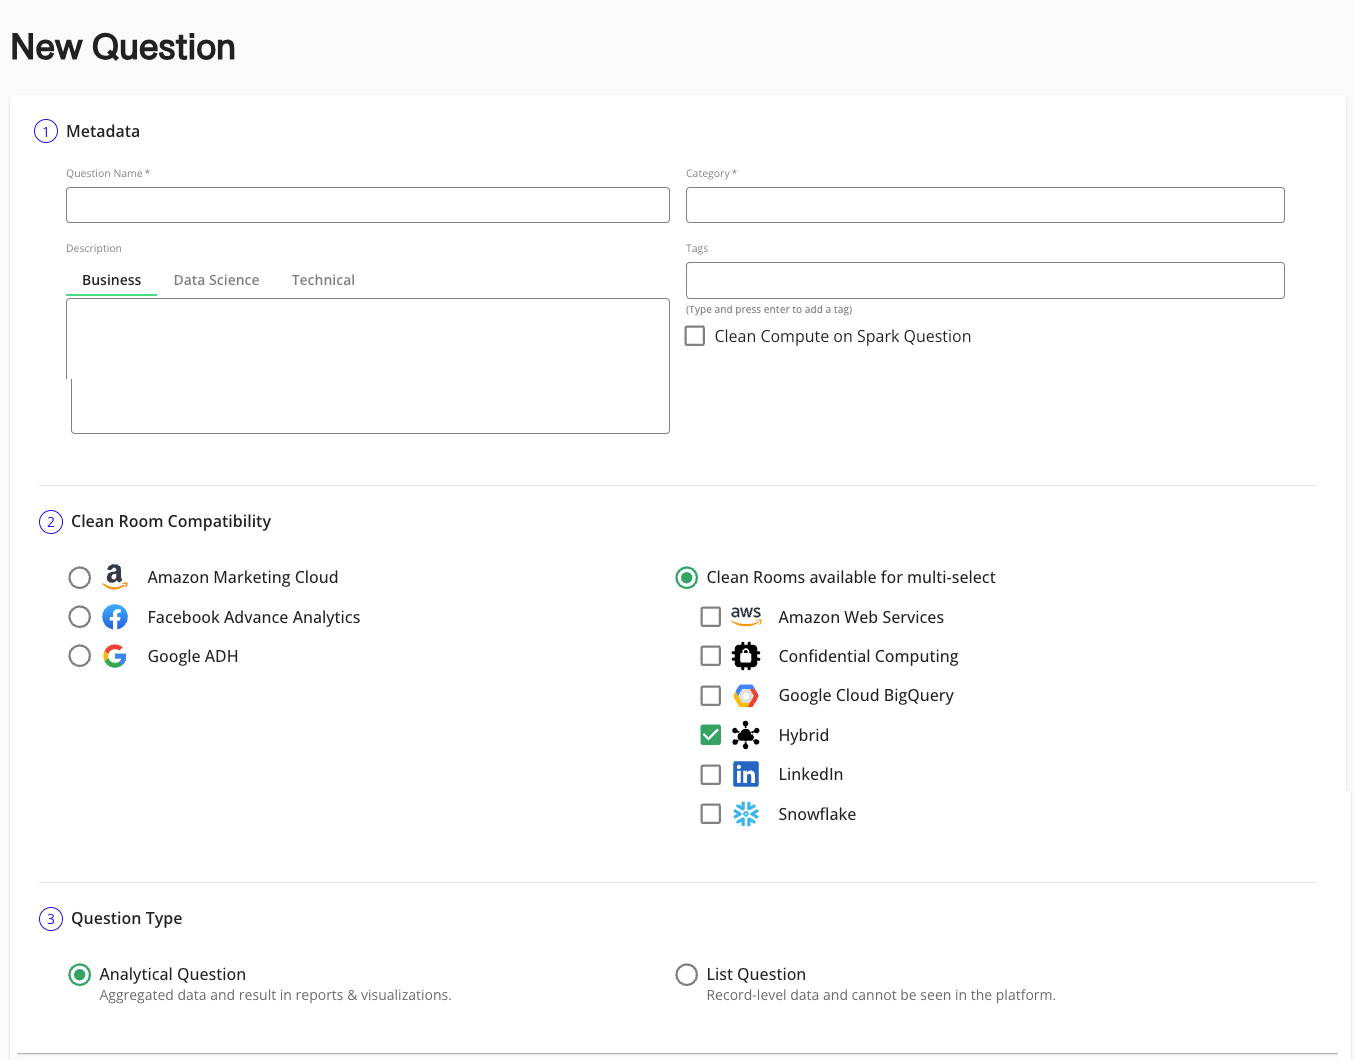1354x1060 pixels.
Task: Click the Confidential Computing chip icon
Action: (746, 656)
